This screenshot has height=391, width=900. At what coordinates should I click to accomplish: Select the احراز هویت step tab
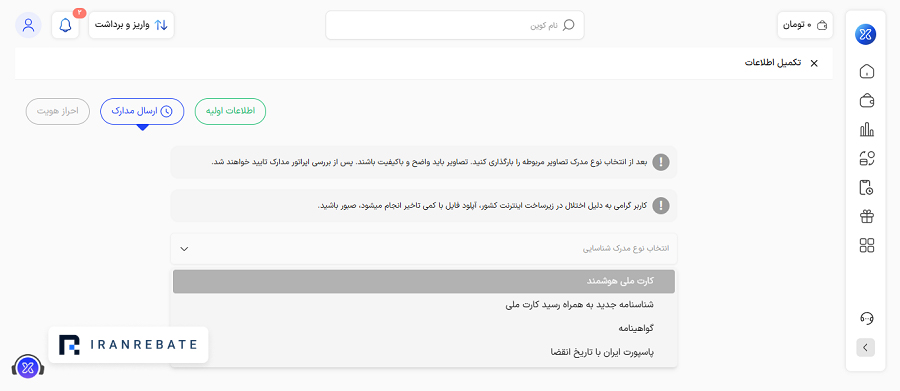click(57, 111)
